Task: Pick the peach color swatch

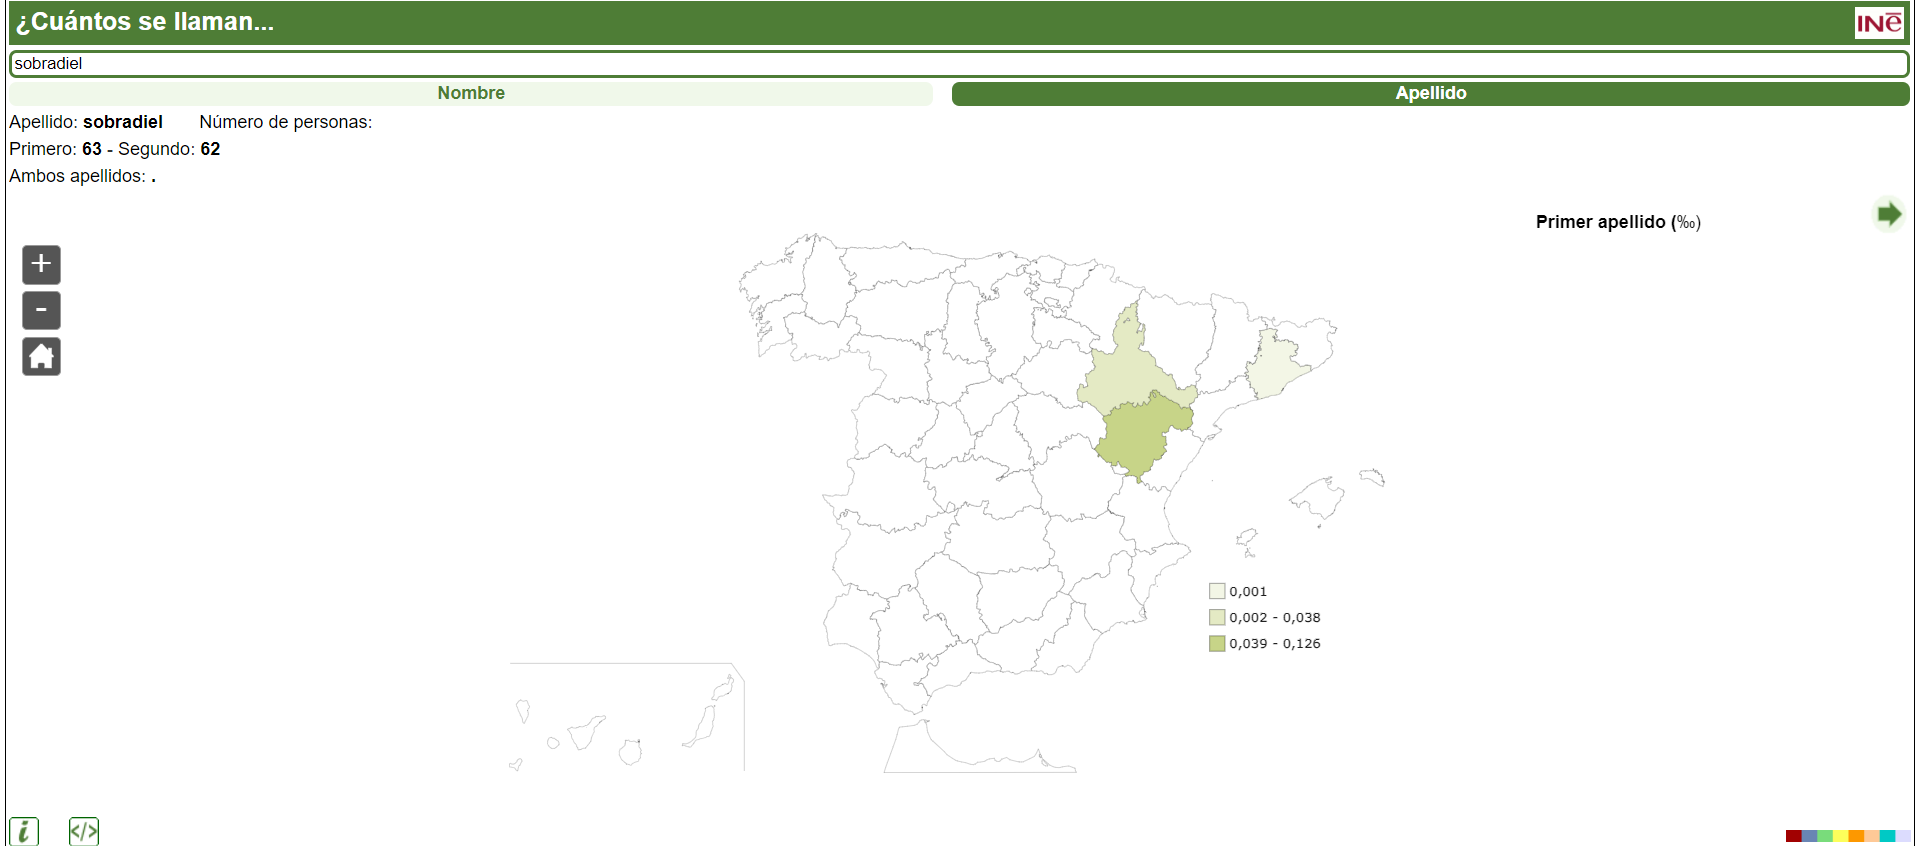Action: coord(1872,836)
